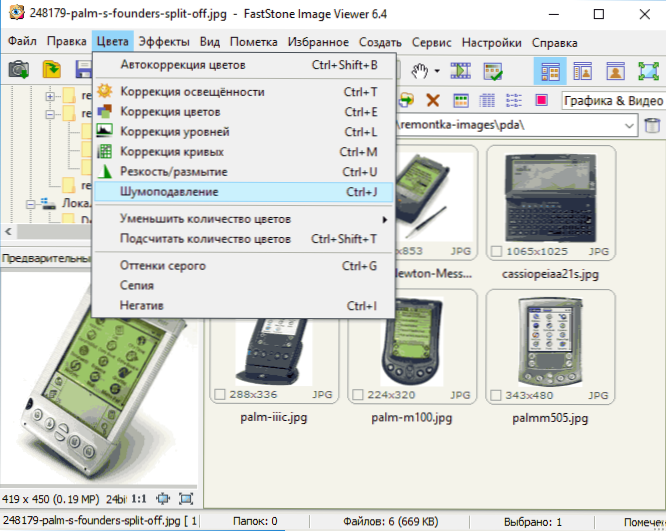Click the Файлов: 6 (669 KB) status text

390,521
